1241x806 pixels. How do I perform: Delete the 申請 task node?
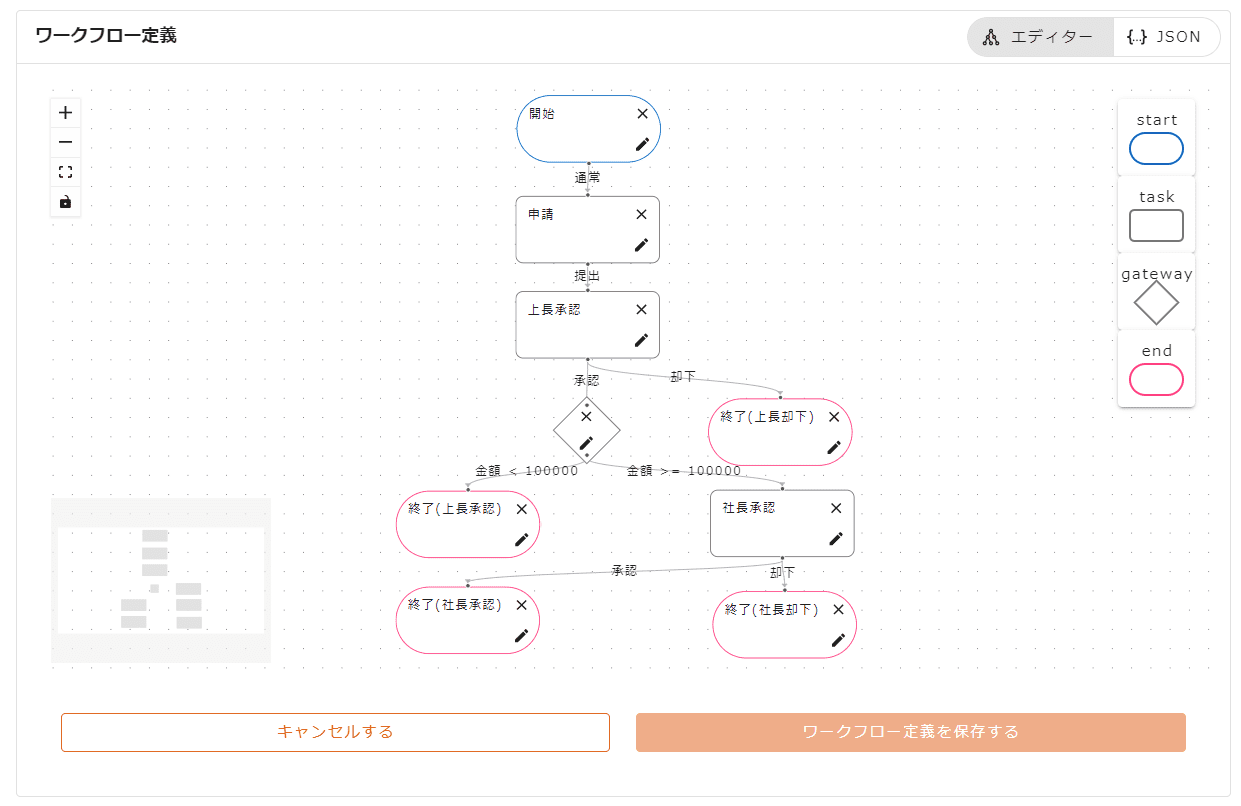[x=642, y=214]
